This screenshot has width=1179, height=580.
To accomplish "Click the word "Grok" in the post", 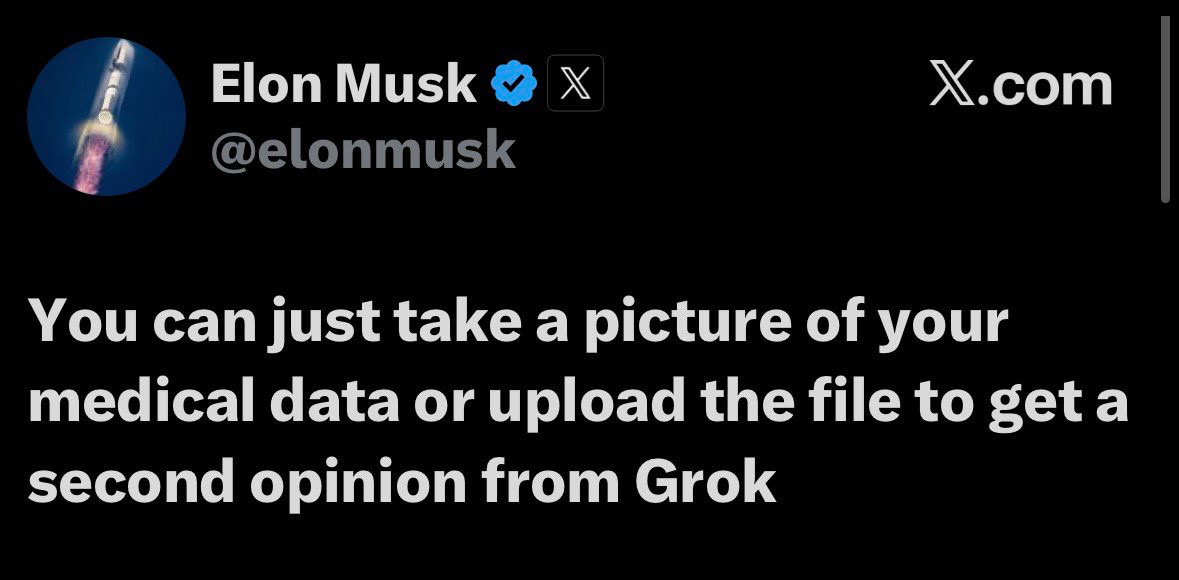I will pos(705,482).
